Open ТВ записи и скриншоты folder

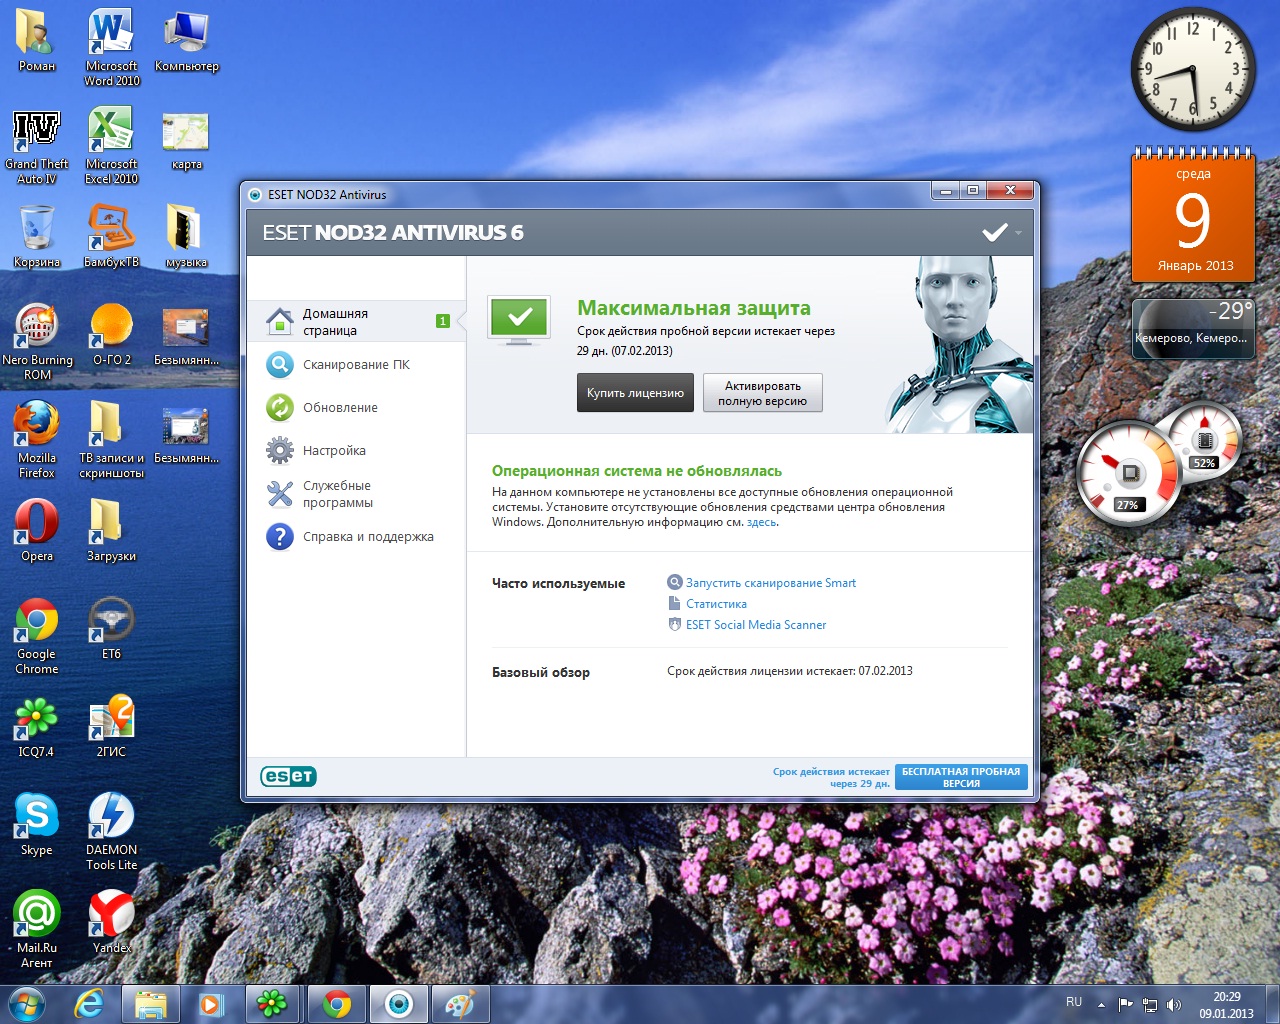[111, 440]
